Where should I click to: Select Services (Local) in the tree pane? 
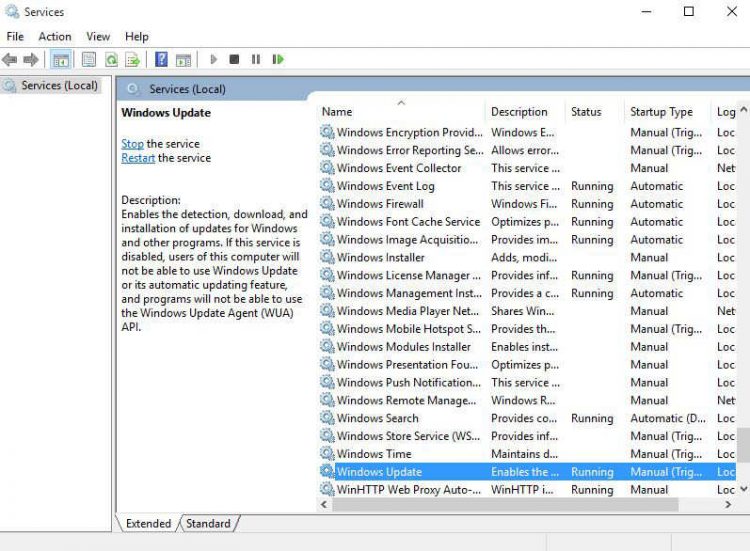[x=51, y=86]
